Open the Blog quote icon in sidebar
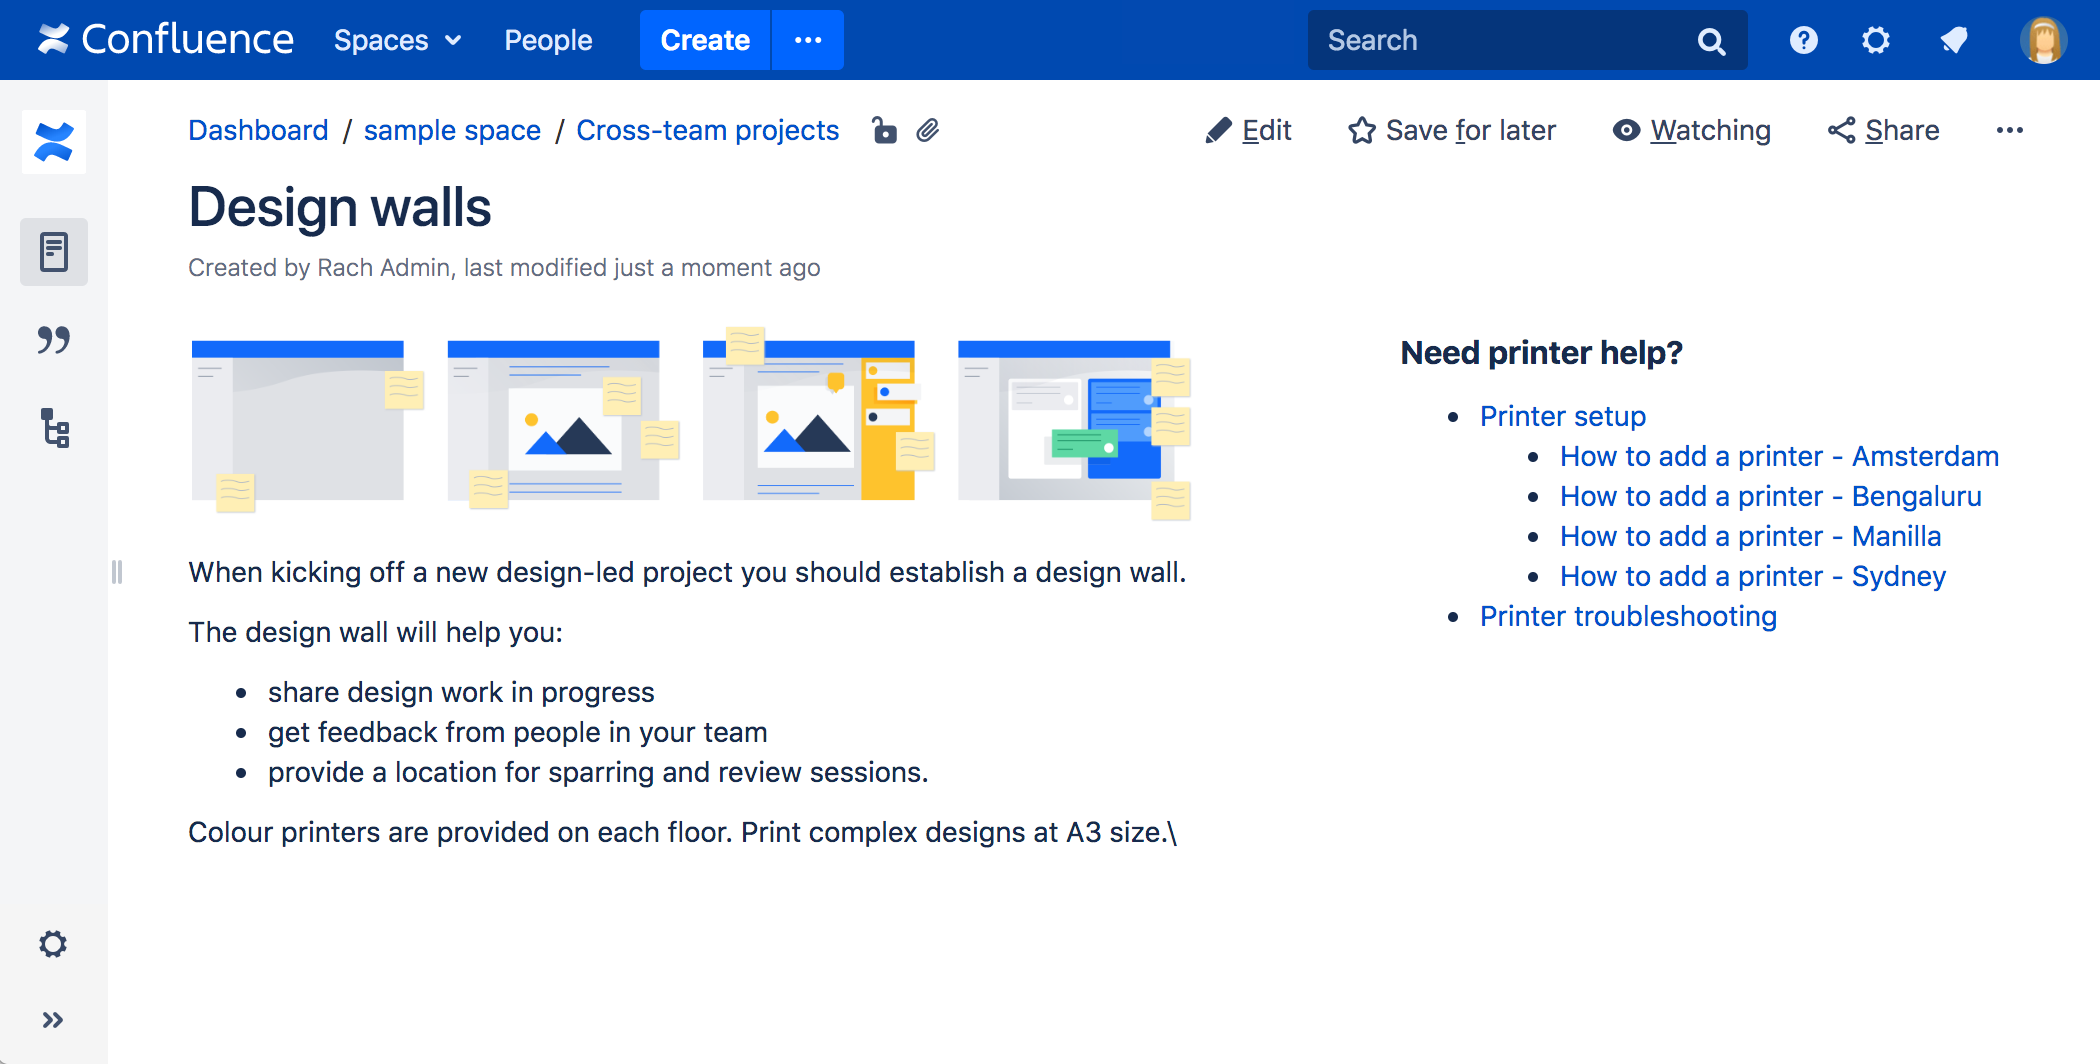Screen dimensions: 2100x1064 pos(54,340)
